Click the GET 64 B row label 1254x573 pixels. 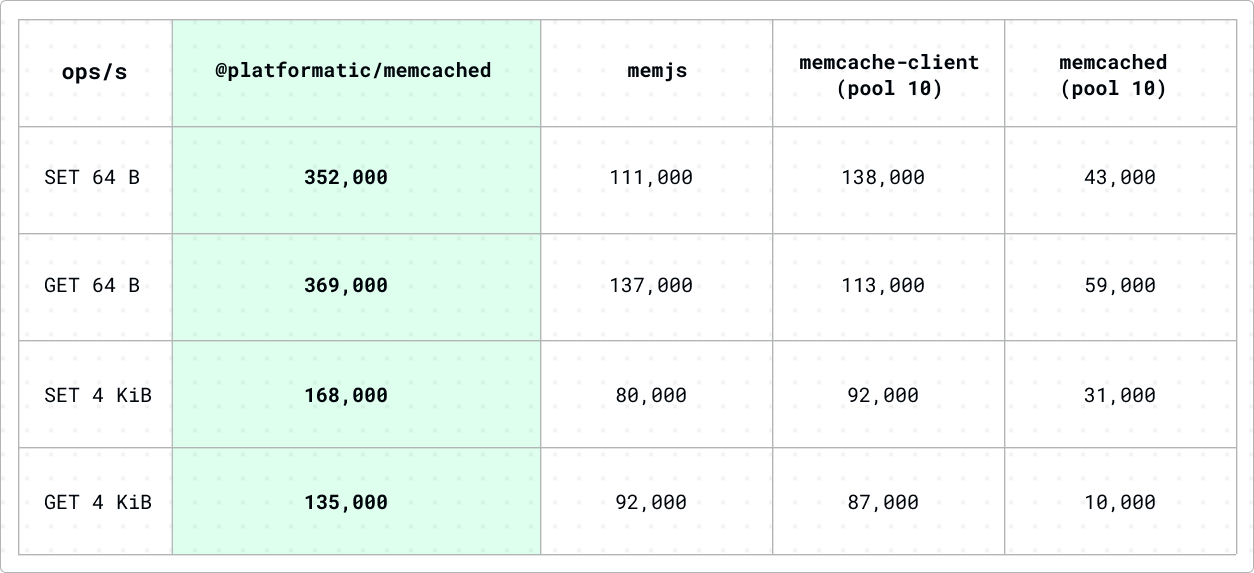click(x=95, y=287)
